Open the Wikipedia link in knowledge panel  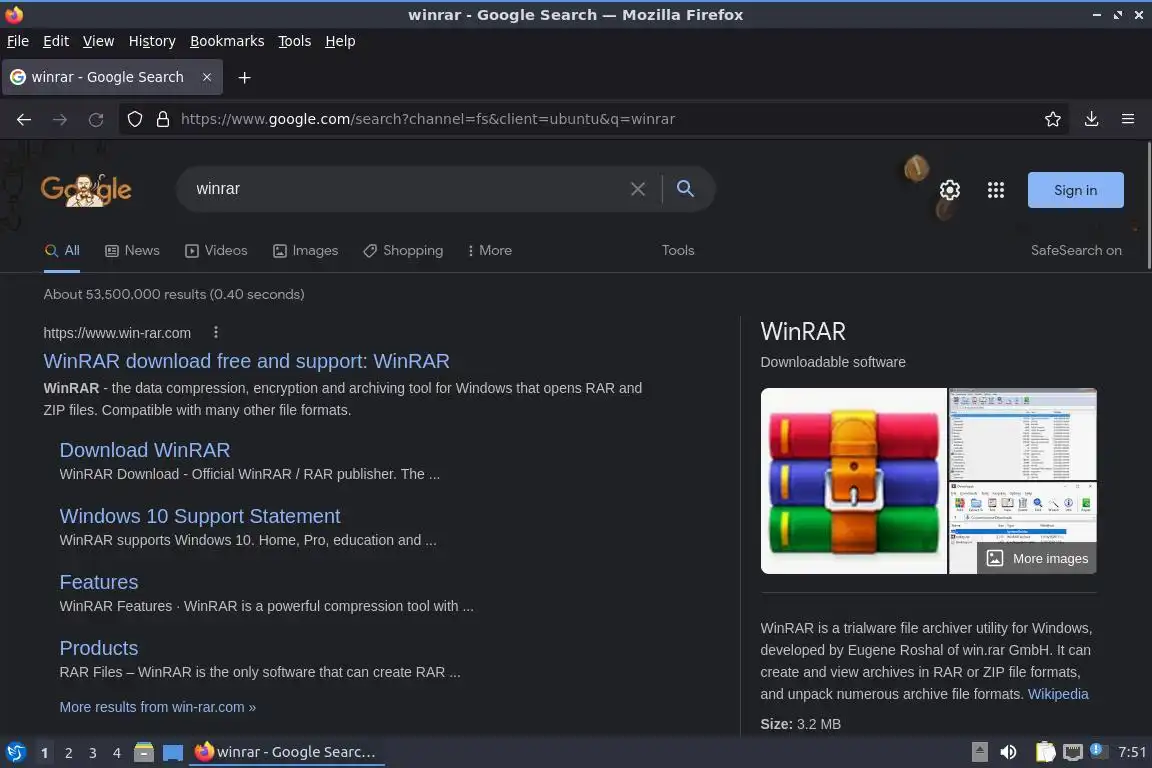pos(1058,694)
